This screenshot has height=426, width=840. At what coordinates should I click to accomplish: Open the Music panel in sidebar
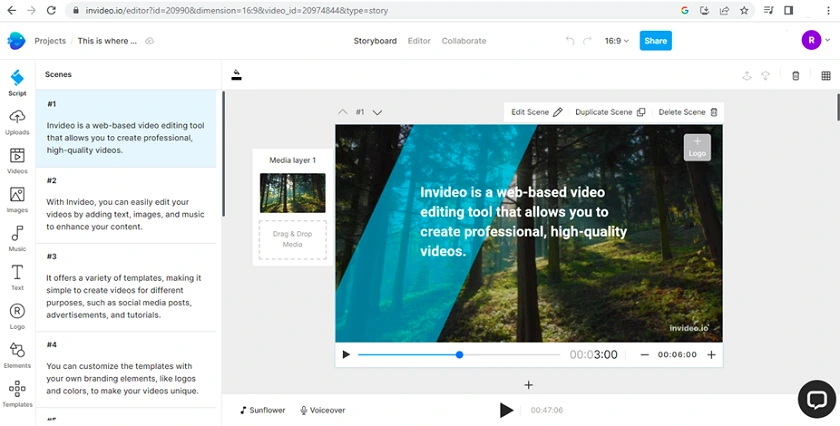point(17,238)
